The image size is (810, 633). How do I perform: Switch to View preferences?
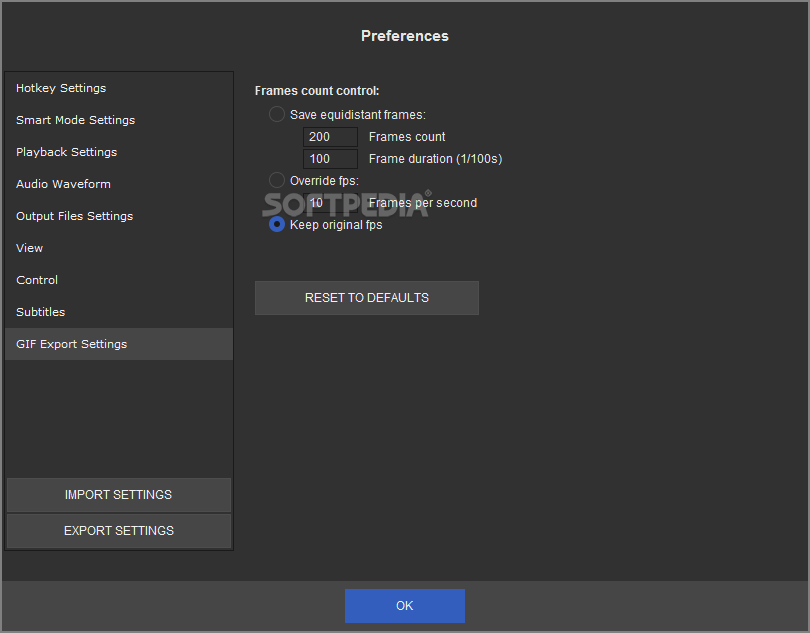click(119, 248)
